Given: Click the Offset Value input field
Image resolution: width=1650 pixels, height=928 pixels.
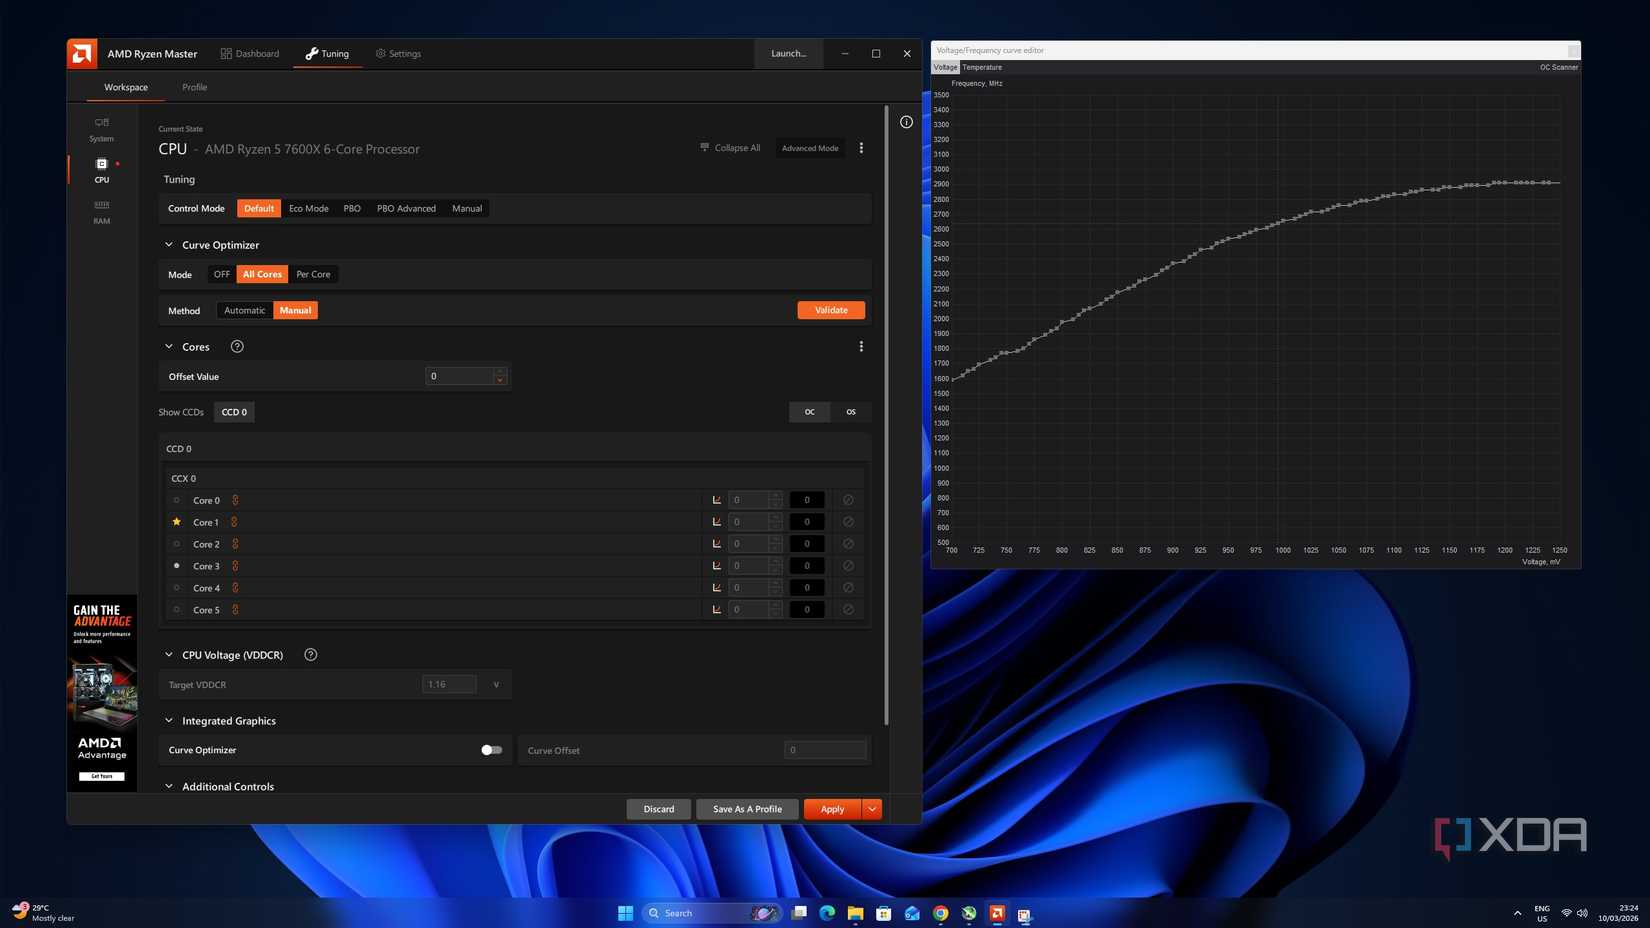Looking at the screenshot, I should [459, 377].
